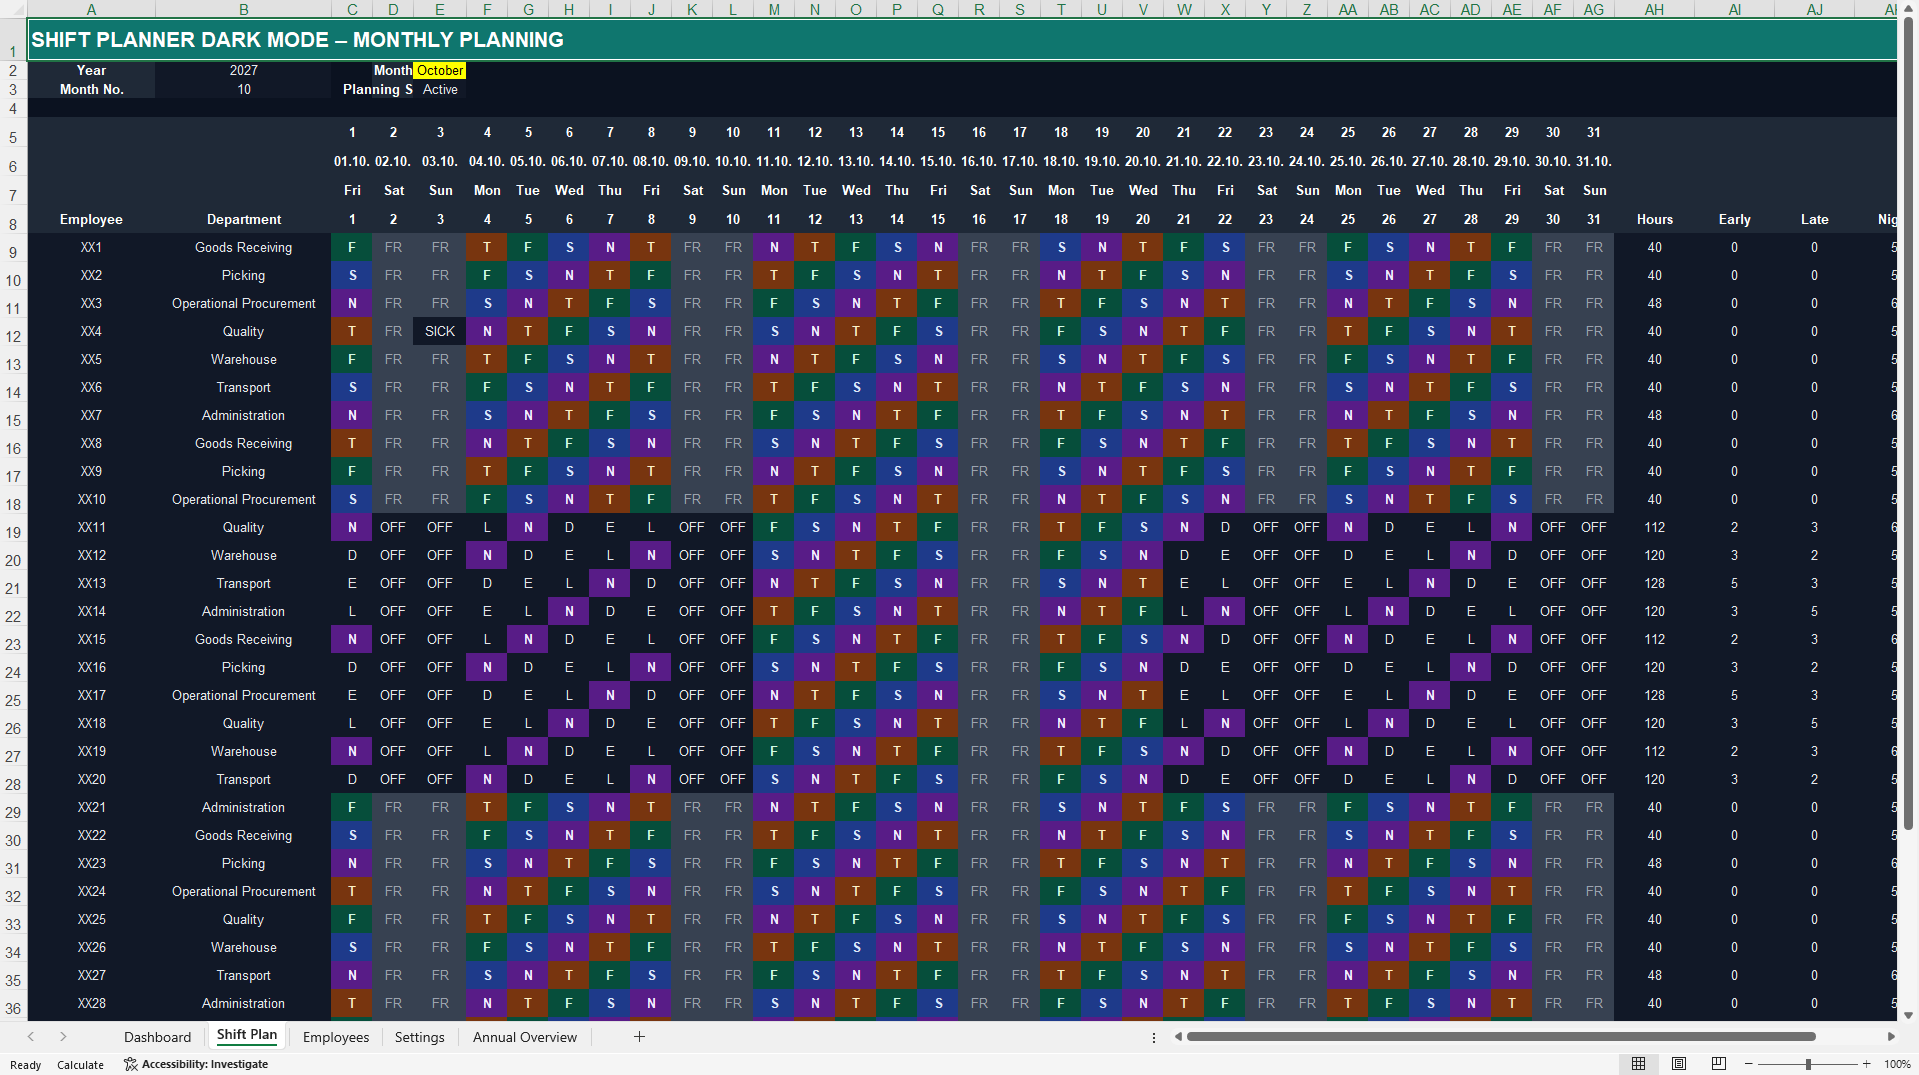This screenshot has width=1919, height=1075.
Task: Adjust the zoom slider handle
Action: (x=1808, y=1064)
